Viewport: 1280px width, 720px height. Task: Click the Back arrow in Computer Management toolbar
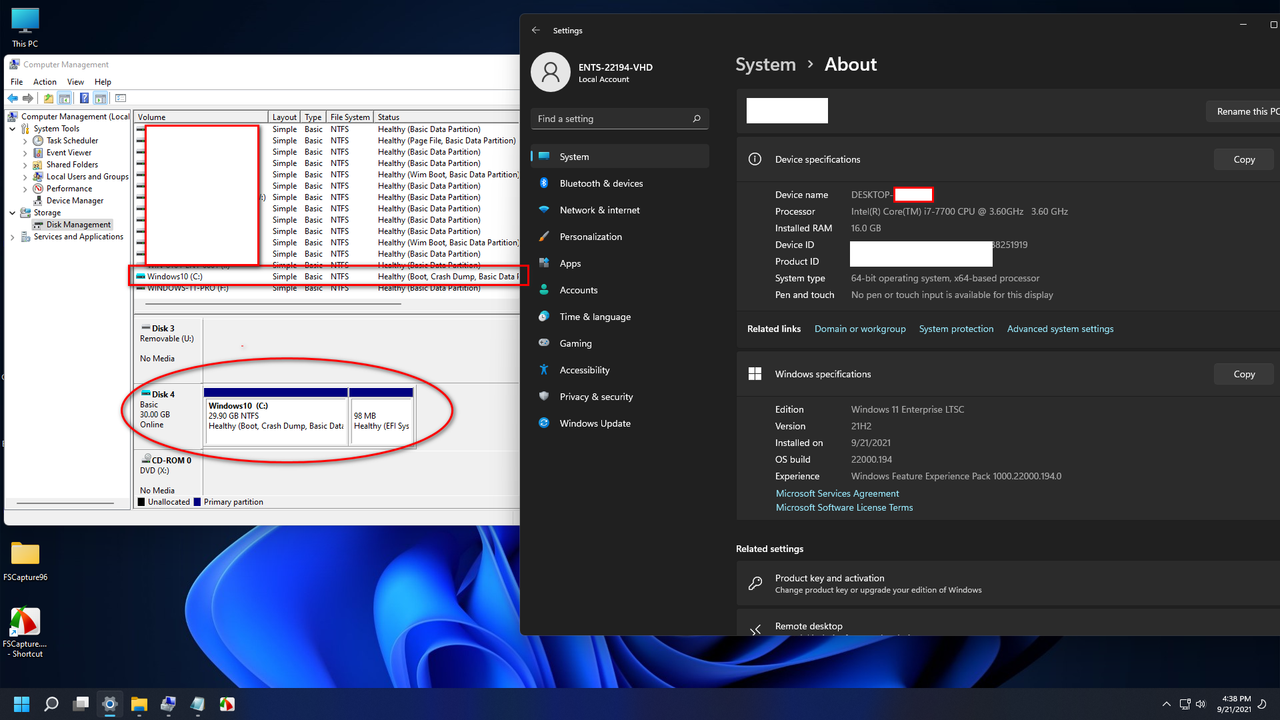tap(13, 98)
